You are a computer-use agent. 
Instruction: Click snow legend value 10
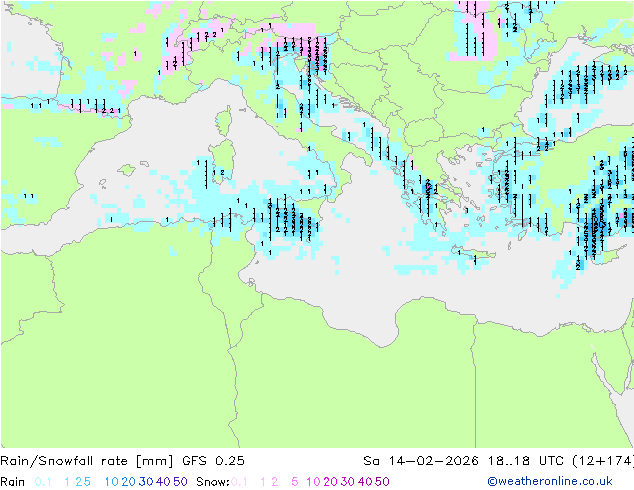(313, 482)
